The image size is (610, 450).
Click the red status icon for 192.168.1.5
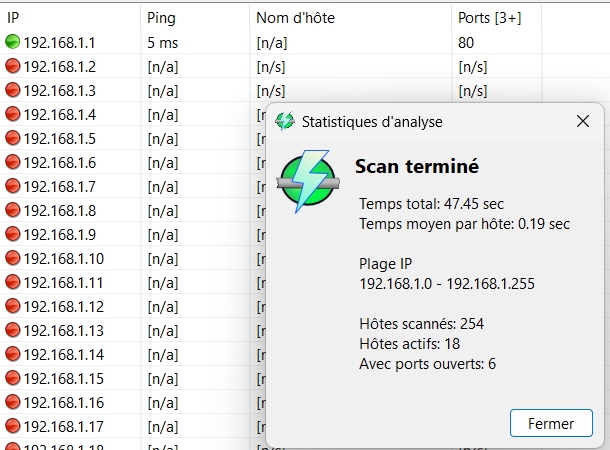tap(12, 139)
